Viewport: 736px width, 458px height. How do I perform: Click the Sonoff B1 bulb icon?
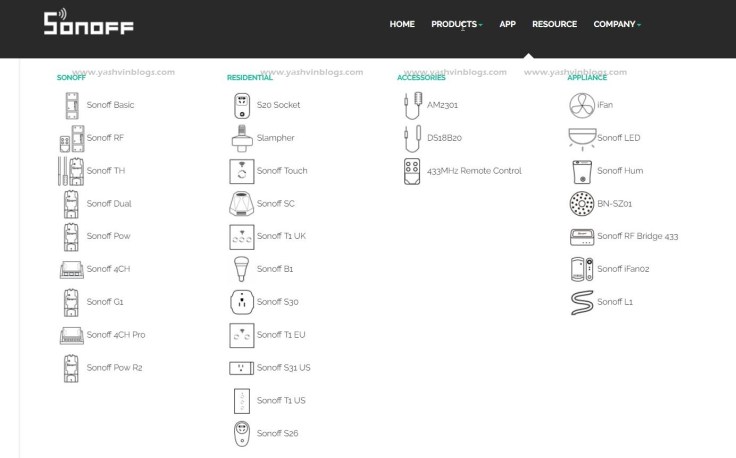[241, 268]
